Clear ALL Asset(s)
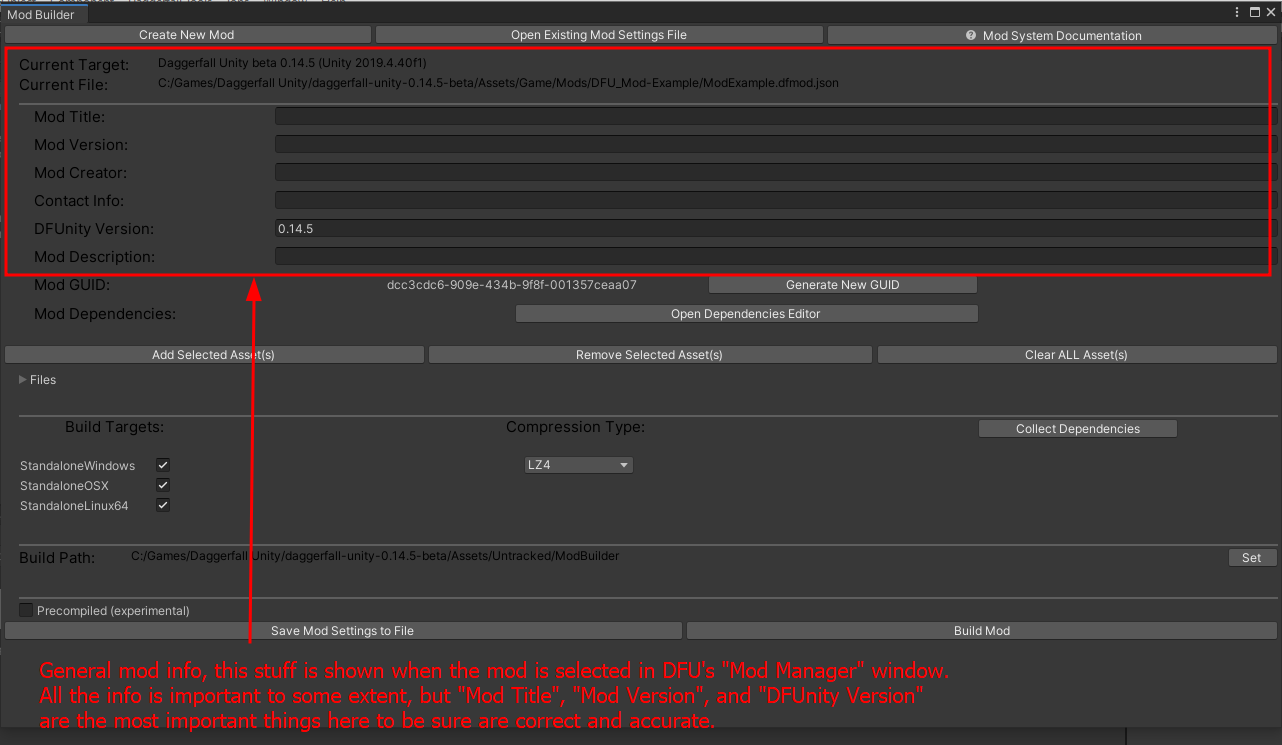Image resolution: width=1282 pixels, height=745 pixels. coord(1077,355)
